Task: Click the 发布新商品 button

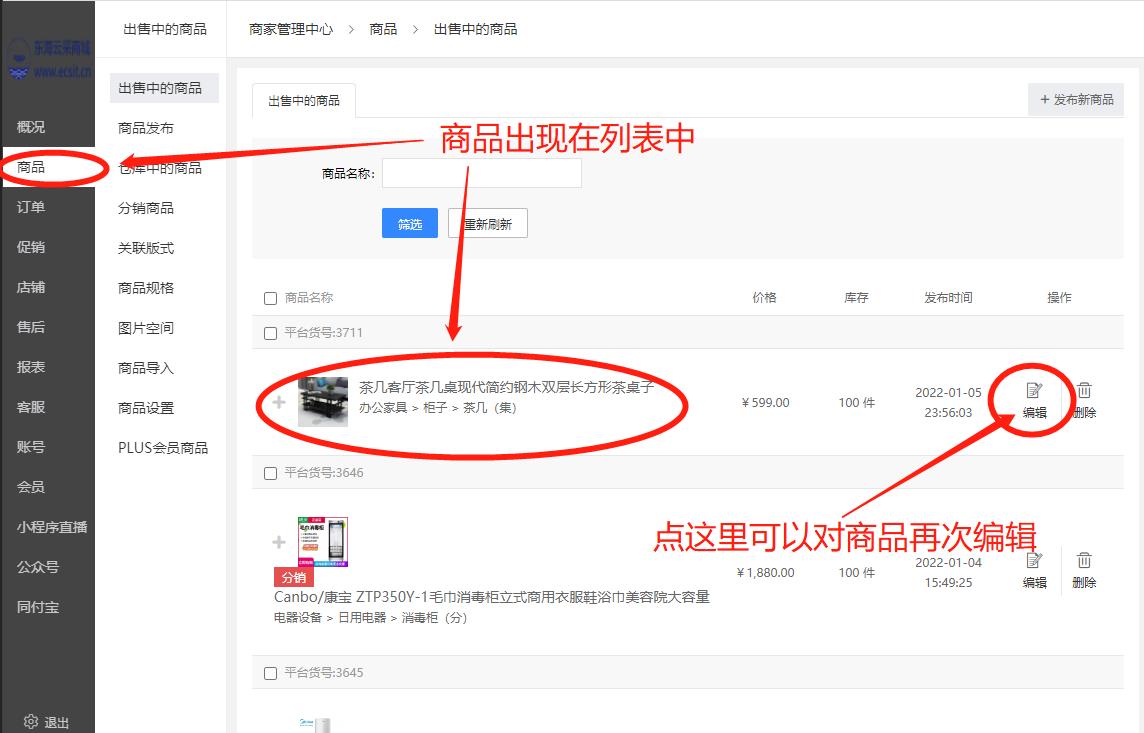Action: (x=1076, y=100)
